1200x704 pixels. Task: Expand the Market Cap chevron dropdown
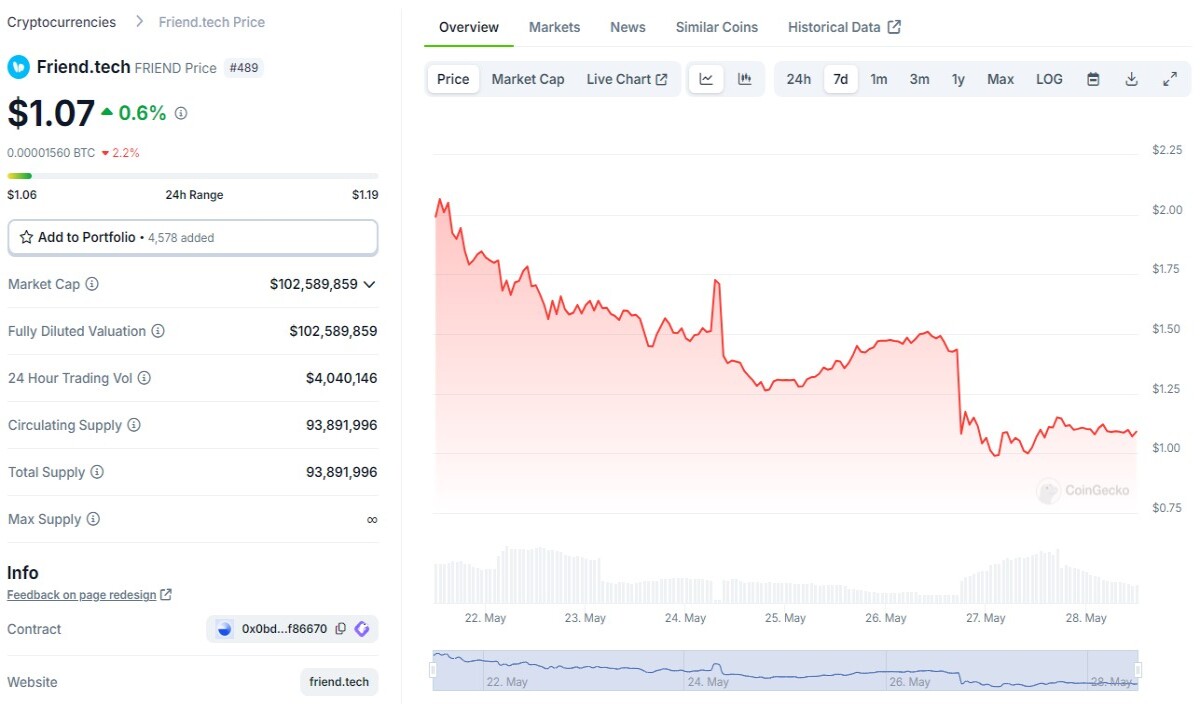click(369, 284)
